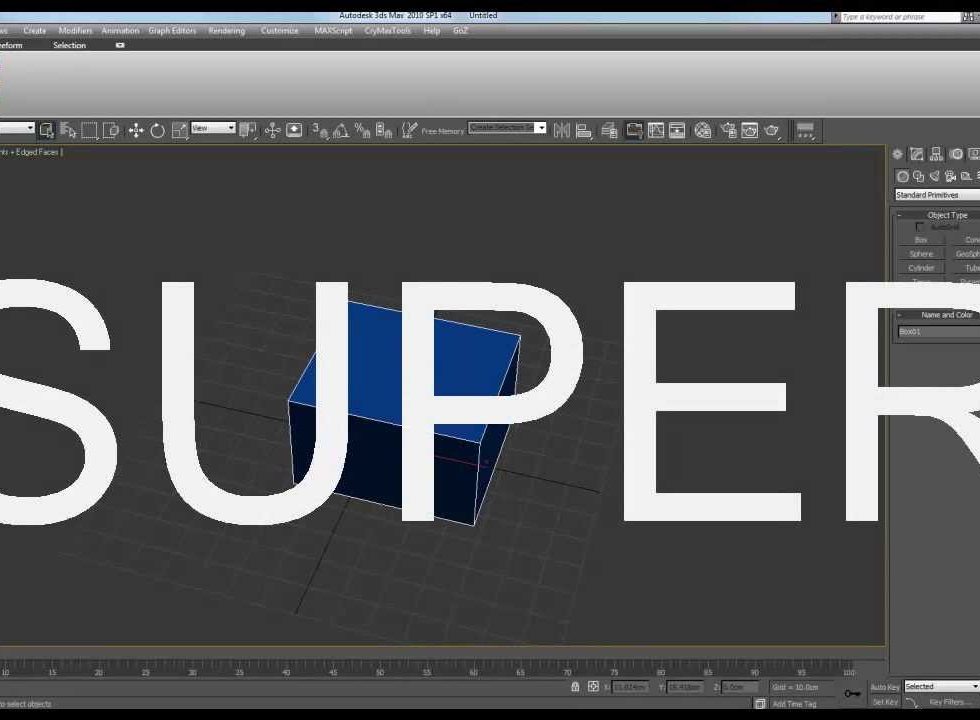Click the Cylinder primitive button
The height and width of the screenshot is (720, 980).
point(921,268)
